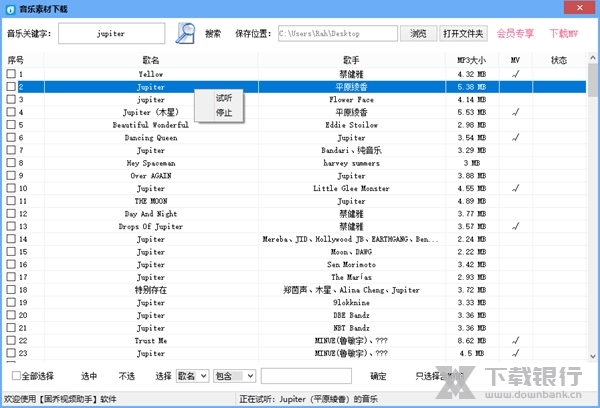600x408 pixels.
Task: Tick the checkbox for row 2 Jupiter
Action: pos(11,87)
